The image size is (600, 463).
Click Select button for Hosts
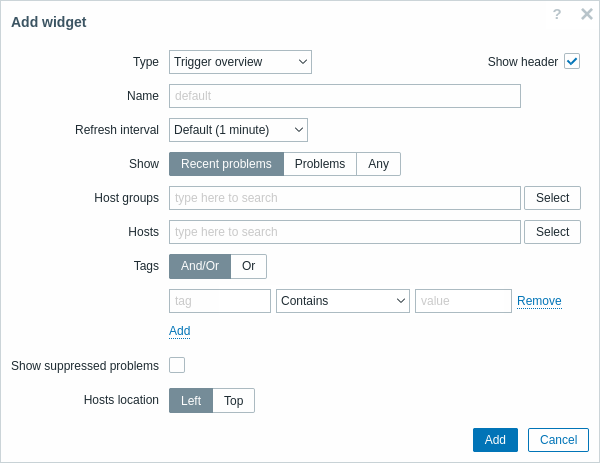pyautogui.click(x=552, y=232)
